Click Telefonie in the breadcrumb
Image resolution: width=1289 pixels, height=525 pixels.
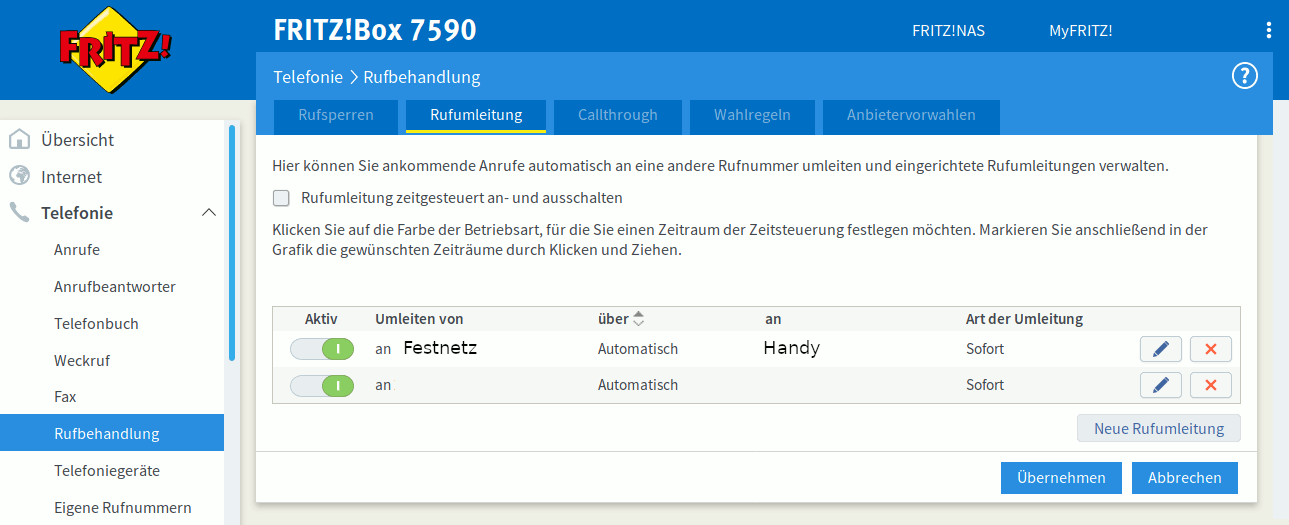click(x=308, y=77)
